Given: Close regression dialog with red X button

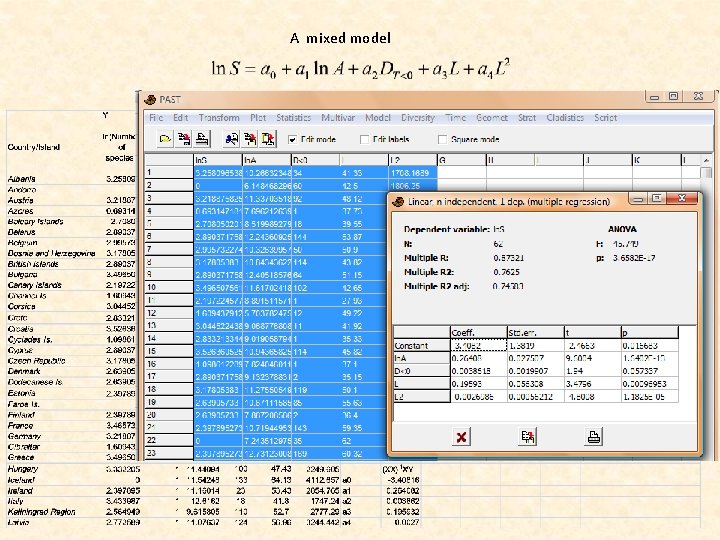Looking at the screenshot, I should [x=461, y=437].
